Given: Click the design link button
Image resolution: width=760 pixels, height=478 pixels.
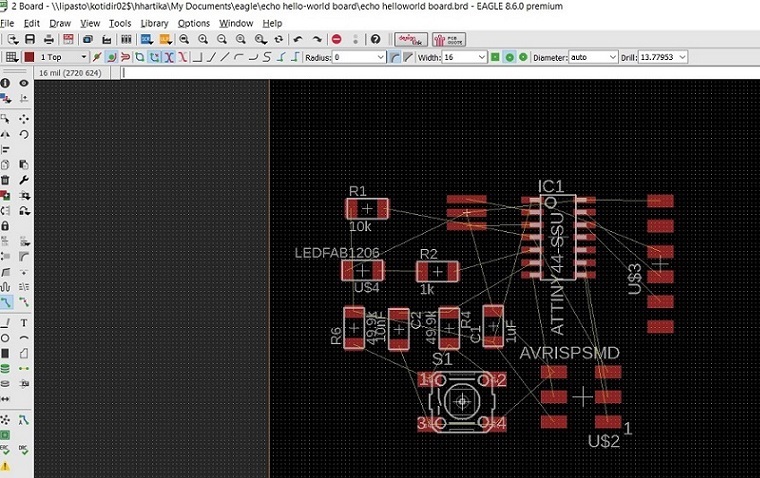Looking at the screenshot, I should coord(411,39).
